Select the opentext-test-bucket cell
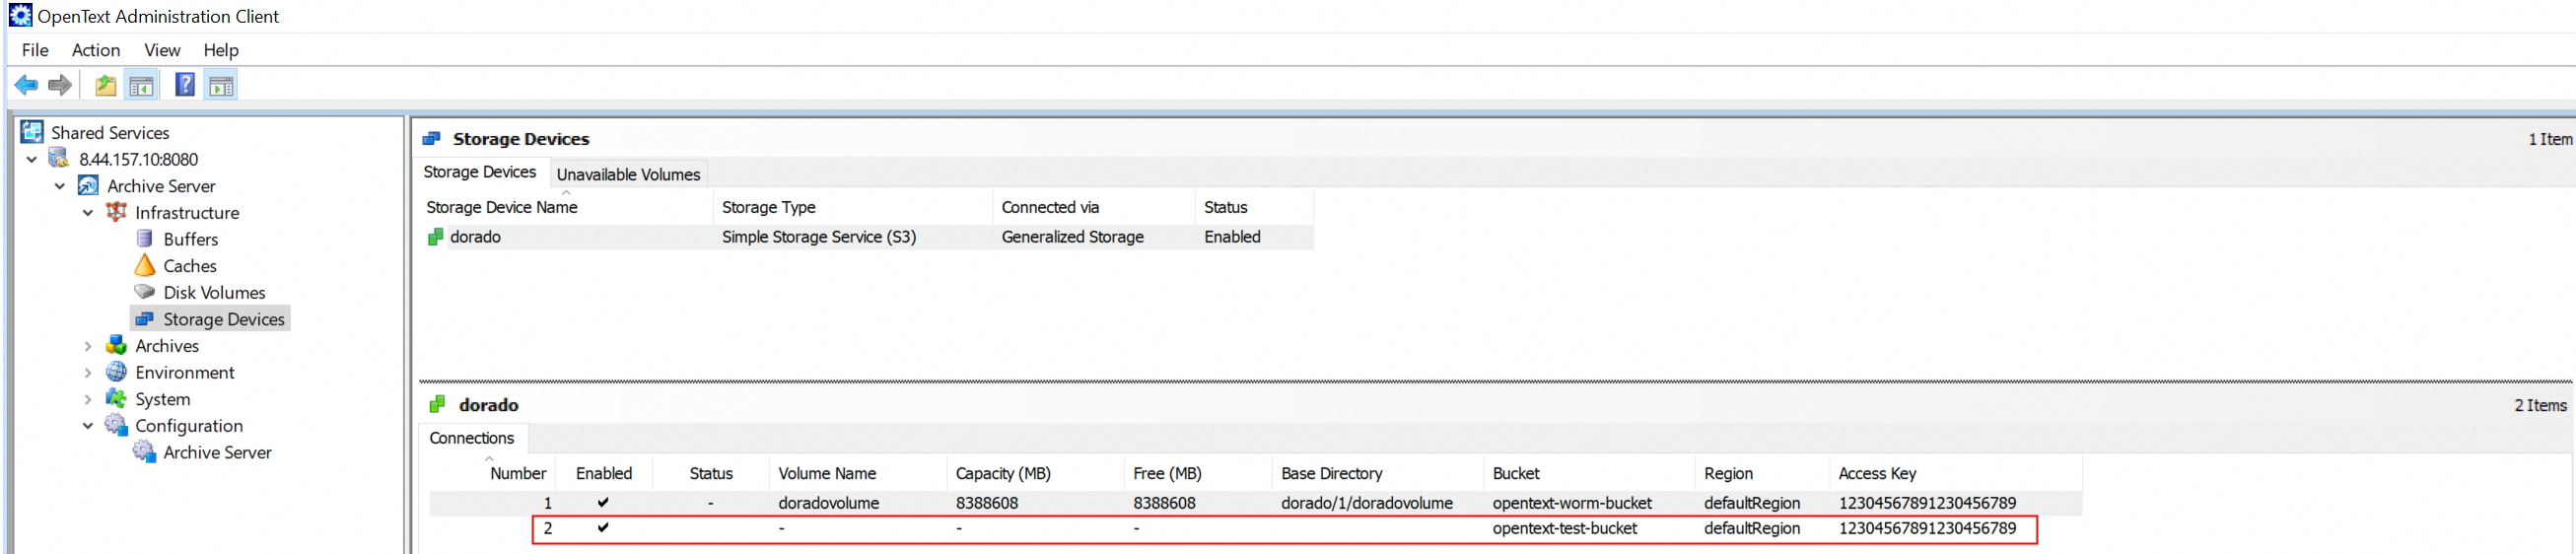Image resolution: width=2576 pixels, height=554 pixels. click(1565, 528)
